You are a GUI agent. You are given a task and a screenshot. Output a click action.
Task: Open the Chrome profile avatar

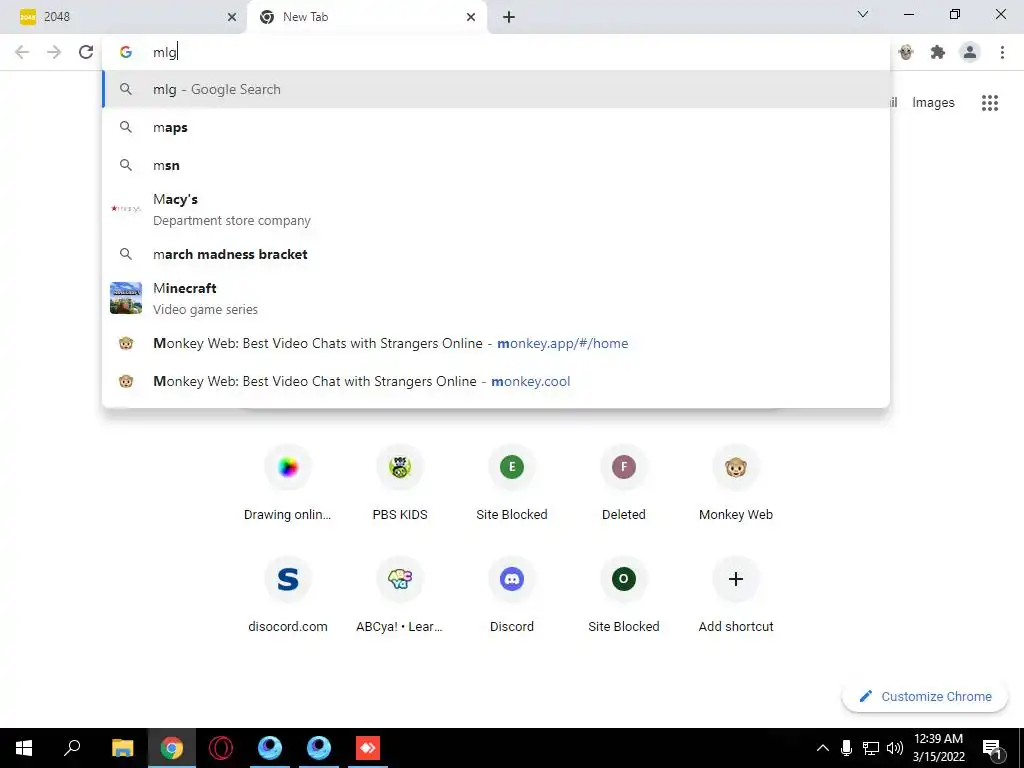(970, 52)
